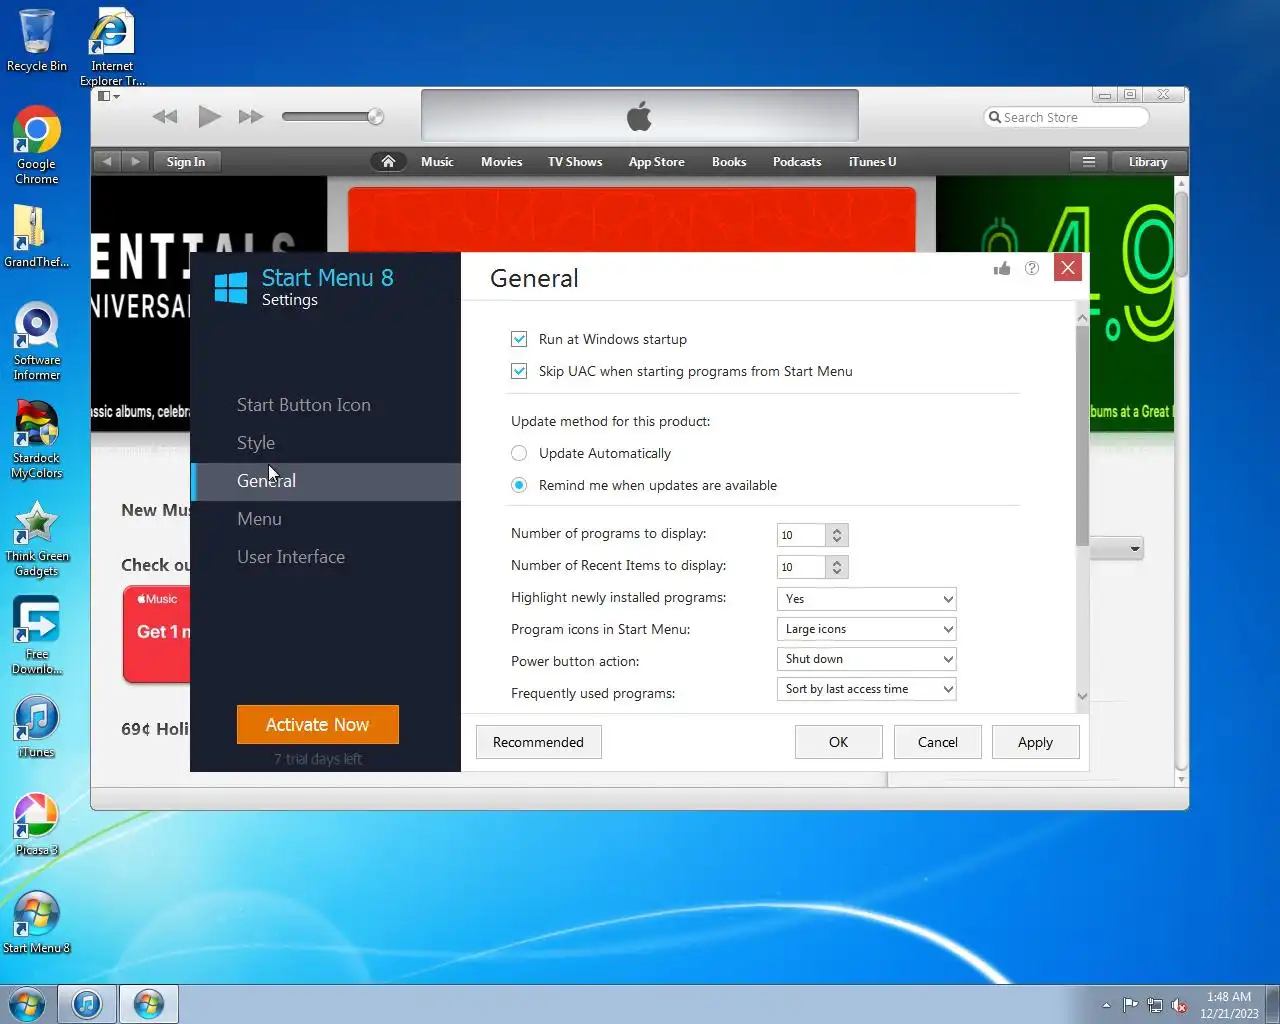1280x1024 pixels.
Task: Open User Interface settings section
Action: tap(291, 557)
